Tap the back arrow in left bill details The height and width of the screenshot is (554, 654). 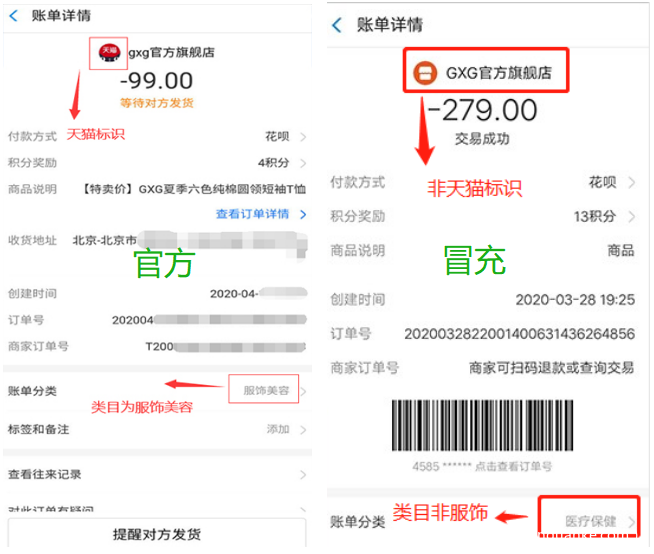pyautogui.click(x=13, y=16)
